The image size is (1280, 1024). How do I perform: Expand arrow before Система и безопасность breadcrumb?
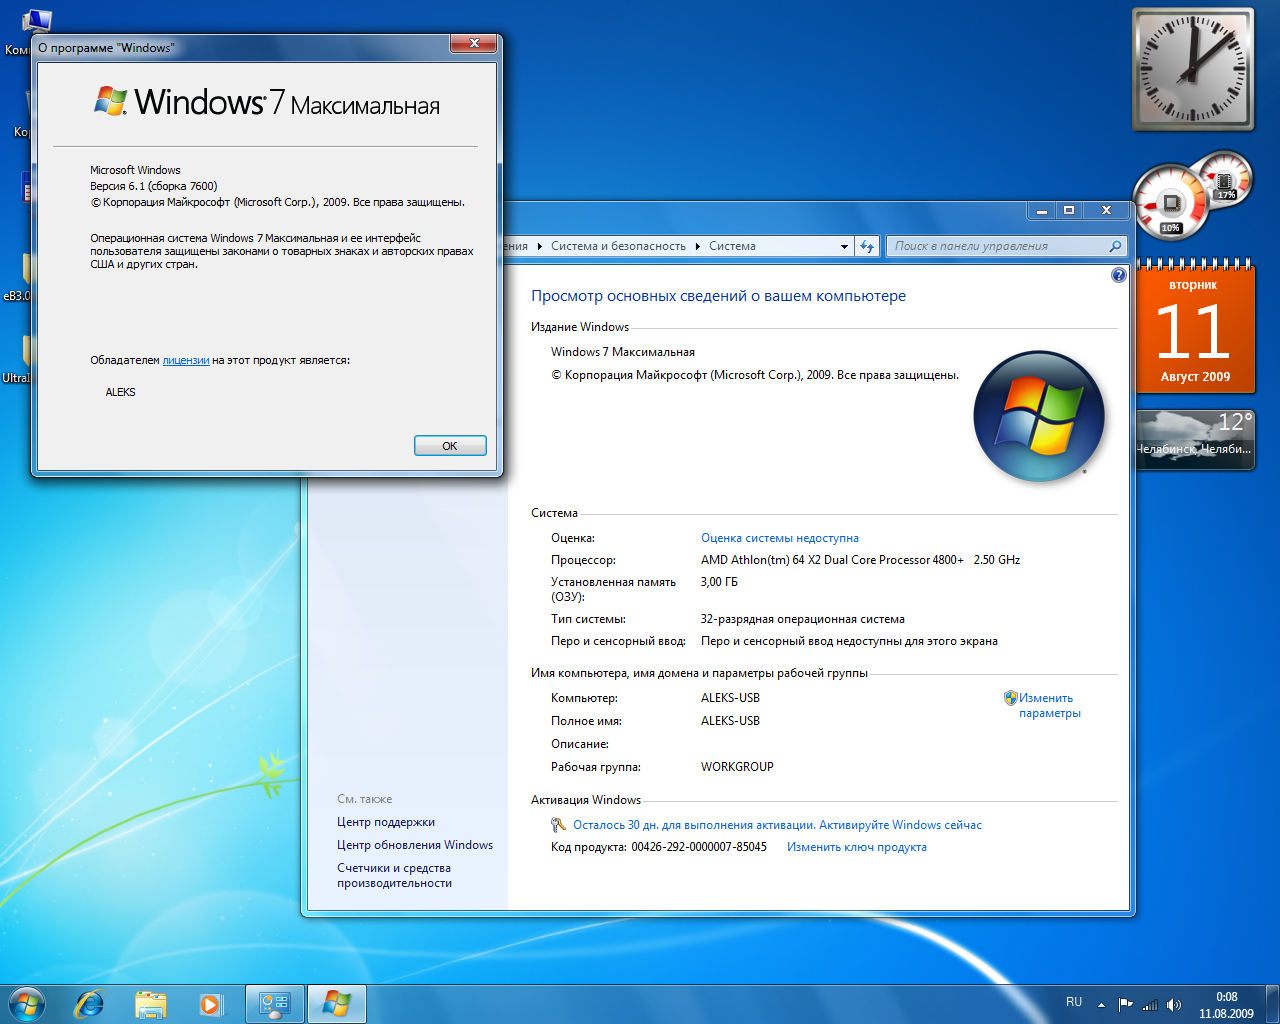coord(539,246)
